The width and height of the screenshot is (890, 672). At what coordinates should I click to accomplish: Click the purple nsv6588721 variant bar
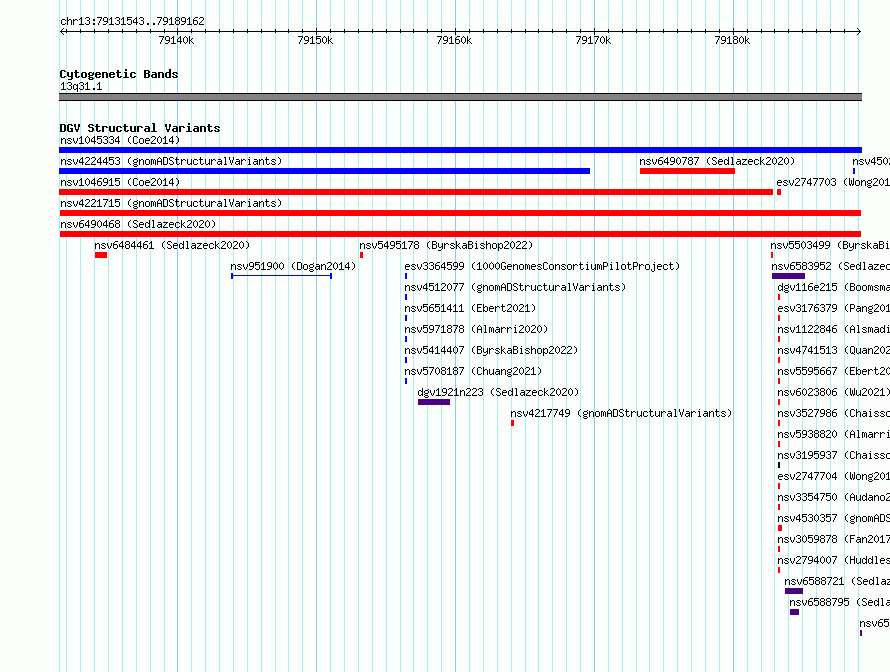[x=794, y=591]
